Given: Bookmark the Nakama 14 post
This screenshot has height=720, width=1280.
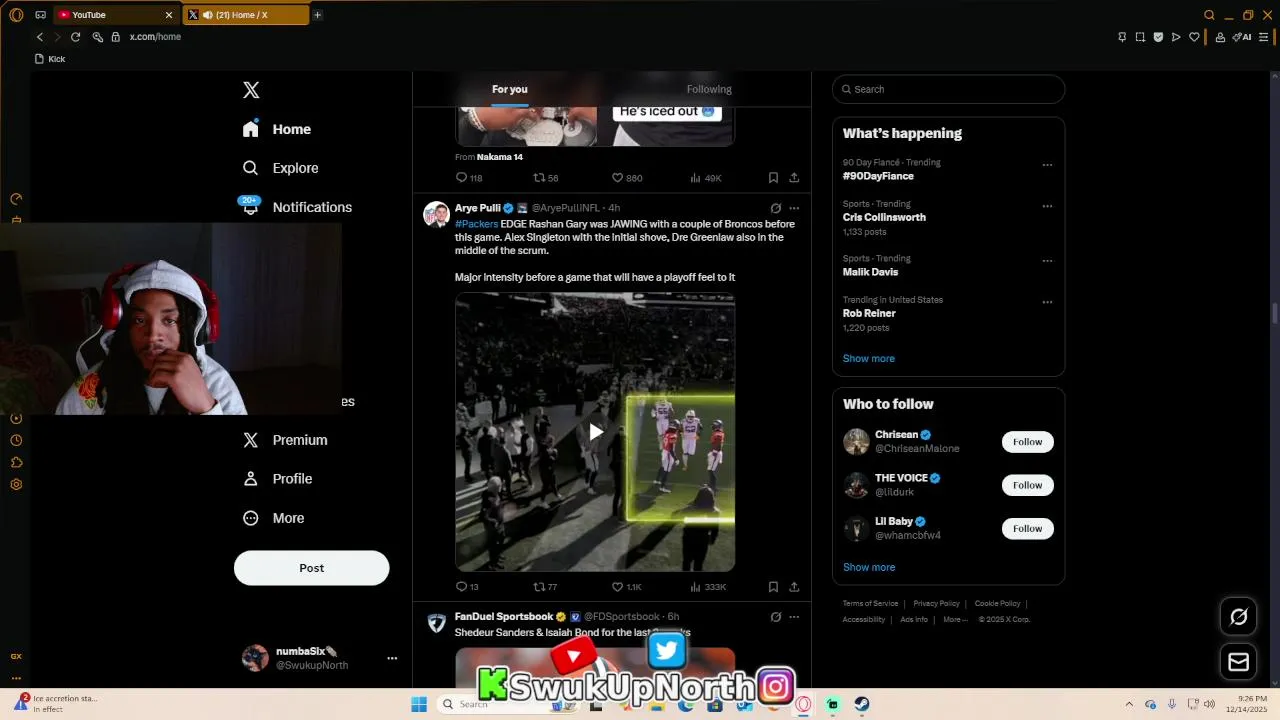Looking at the screenshot, I should pos(773,178).
